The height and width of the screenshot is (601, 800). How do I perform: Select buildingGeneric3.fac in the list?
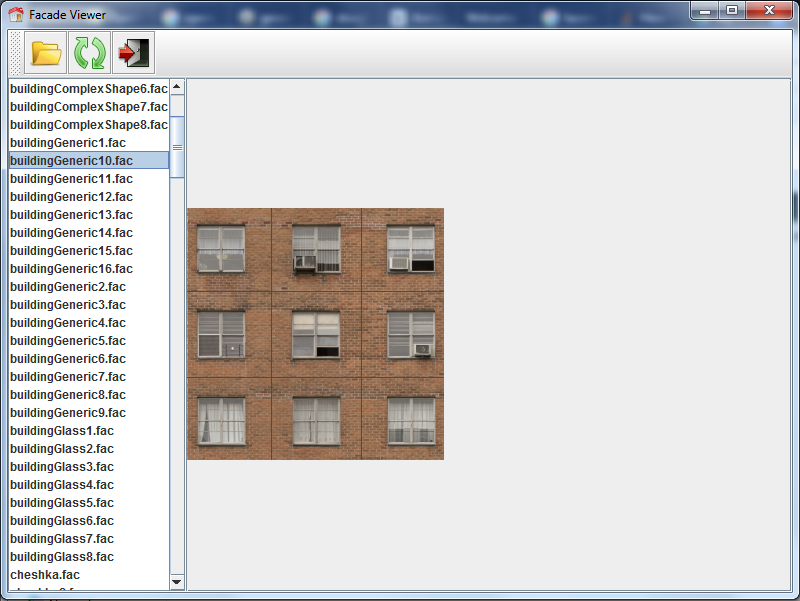click(89, 305)
